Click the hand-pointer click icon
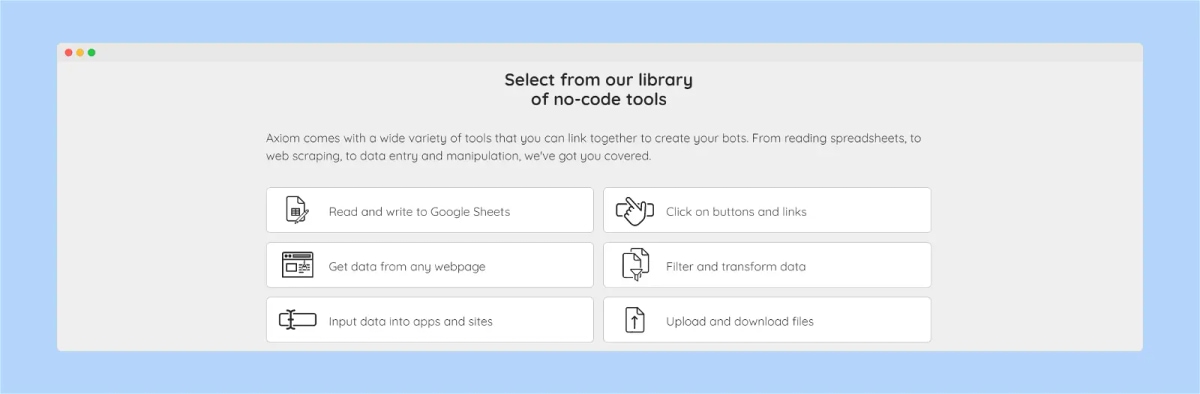The height and width of the screenshot is (394, 1200). click(634, 210)
